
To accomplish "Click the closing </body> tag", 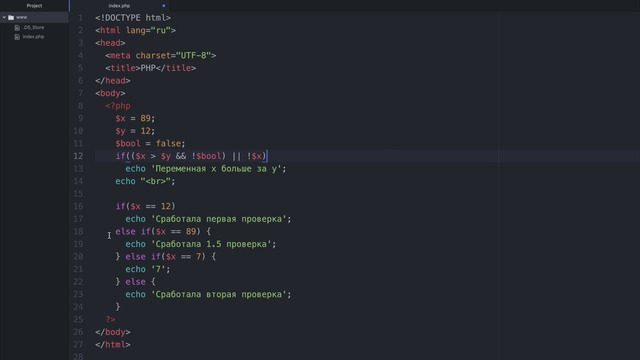I will [x=113, y=332].
